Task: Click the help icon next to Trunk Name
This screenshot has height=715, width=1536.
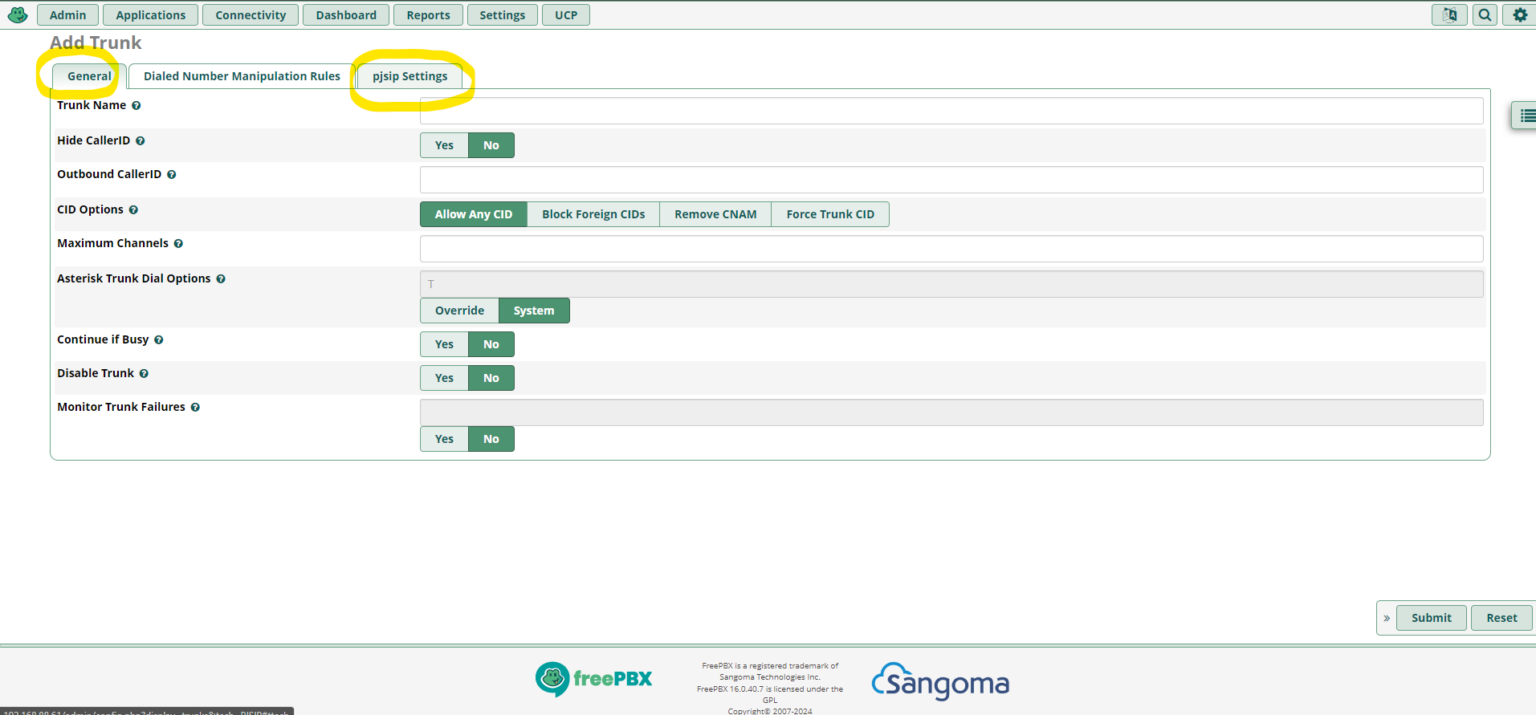Action: tap(136, 105)
